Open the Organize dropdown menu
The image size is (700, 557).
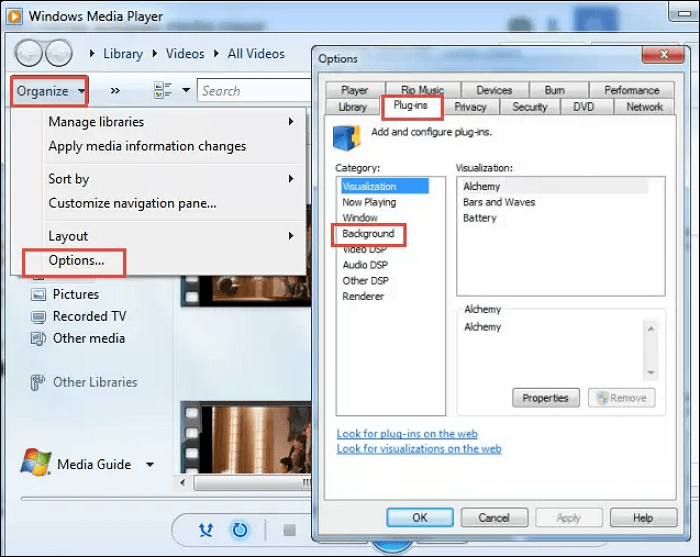coord(49,91)
